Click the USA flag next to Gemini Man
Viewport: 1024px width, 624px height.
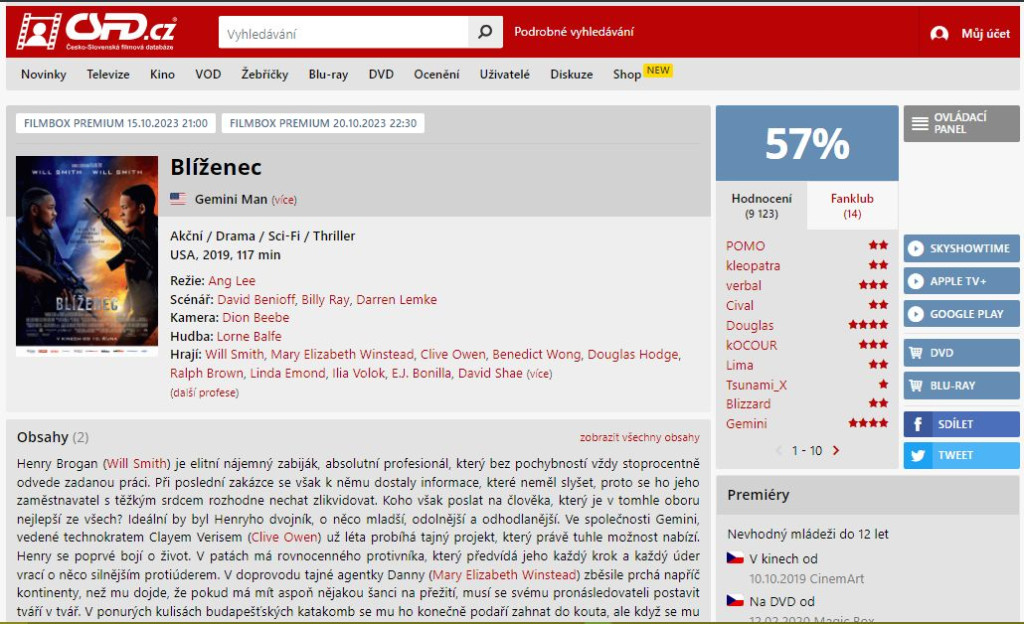coord(178,198)
